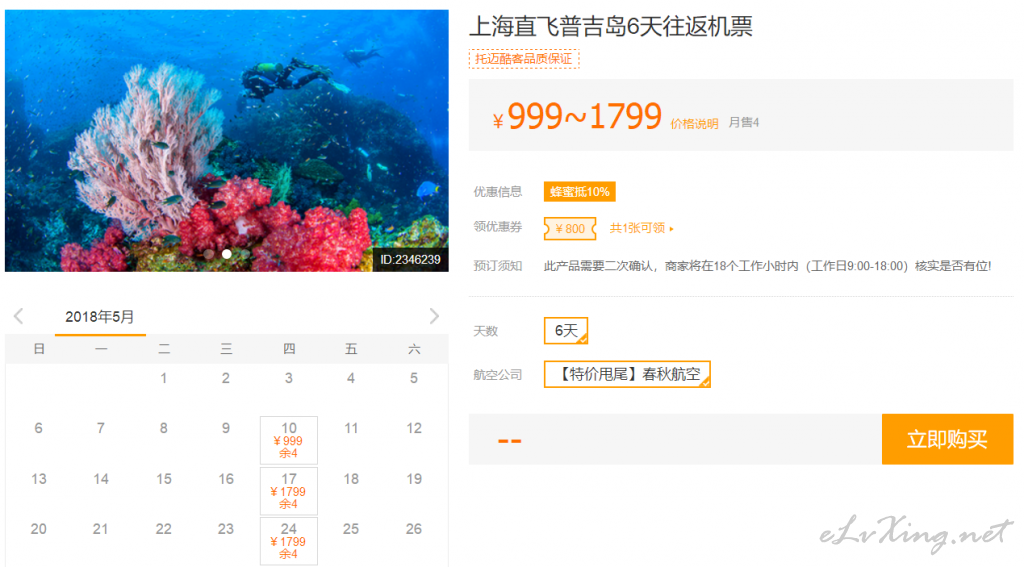Click the 航空公司 label

[498, 374]
